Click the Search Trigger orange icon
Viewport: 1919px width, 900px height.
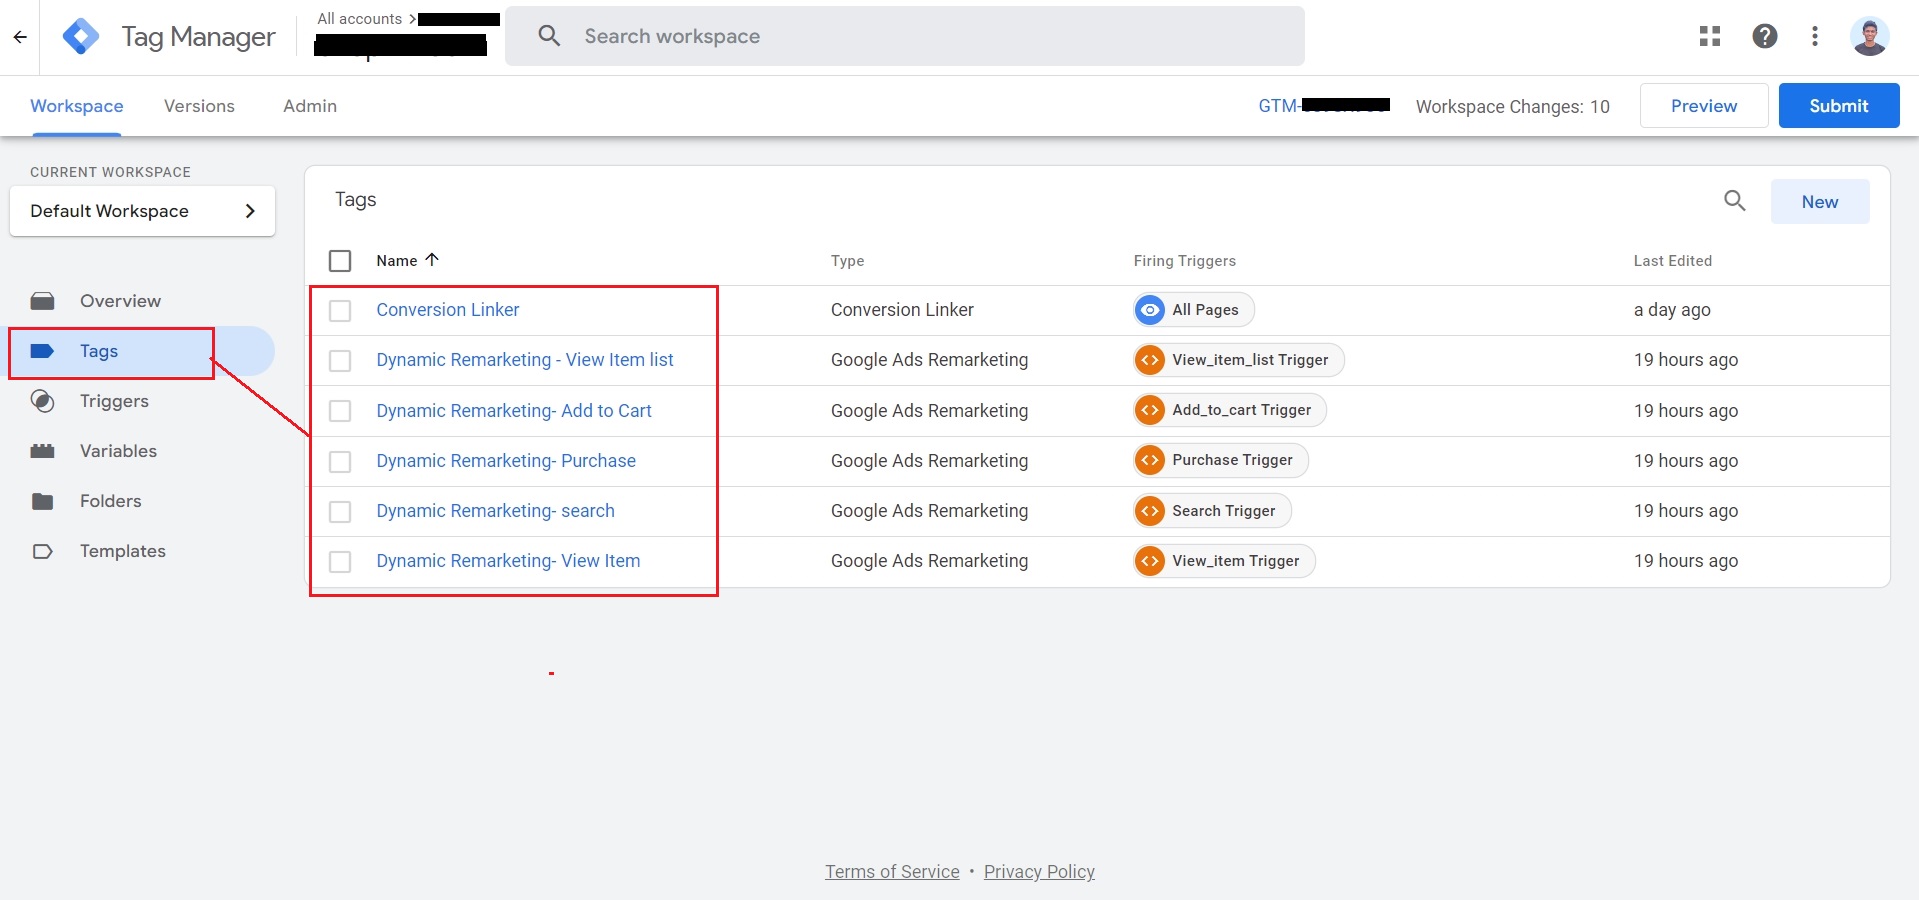1150,511
